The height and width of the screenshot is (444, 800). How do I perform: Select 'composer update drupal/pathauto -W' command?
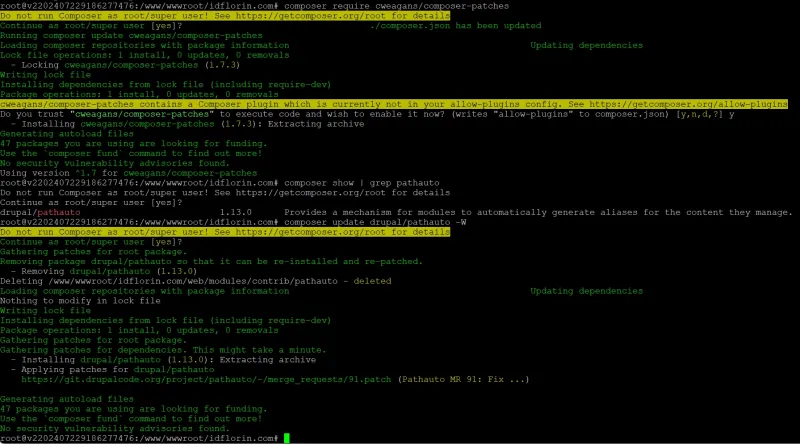pyautogui.click(x=375, y=222)
